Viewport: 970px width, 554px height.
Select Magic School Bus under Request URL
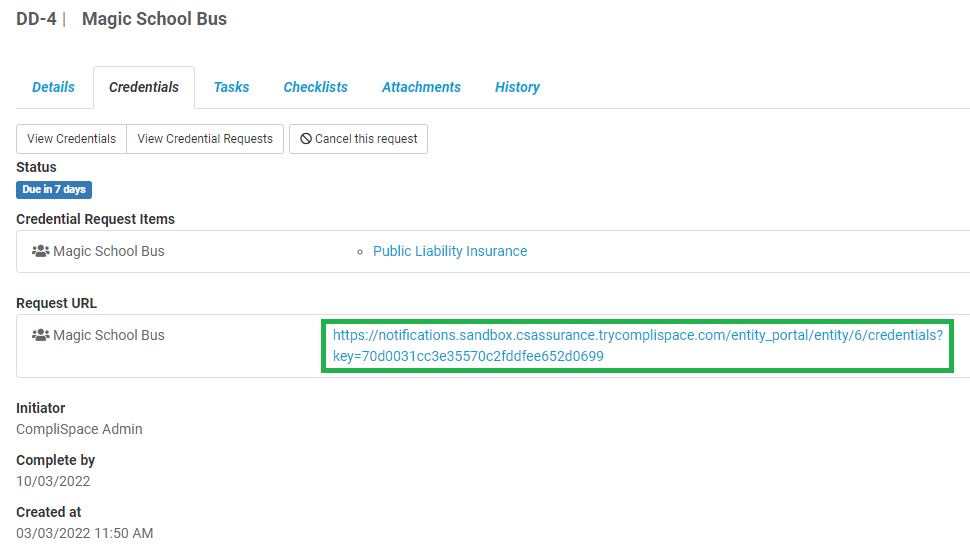click(x=109, y=335)
